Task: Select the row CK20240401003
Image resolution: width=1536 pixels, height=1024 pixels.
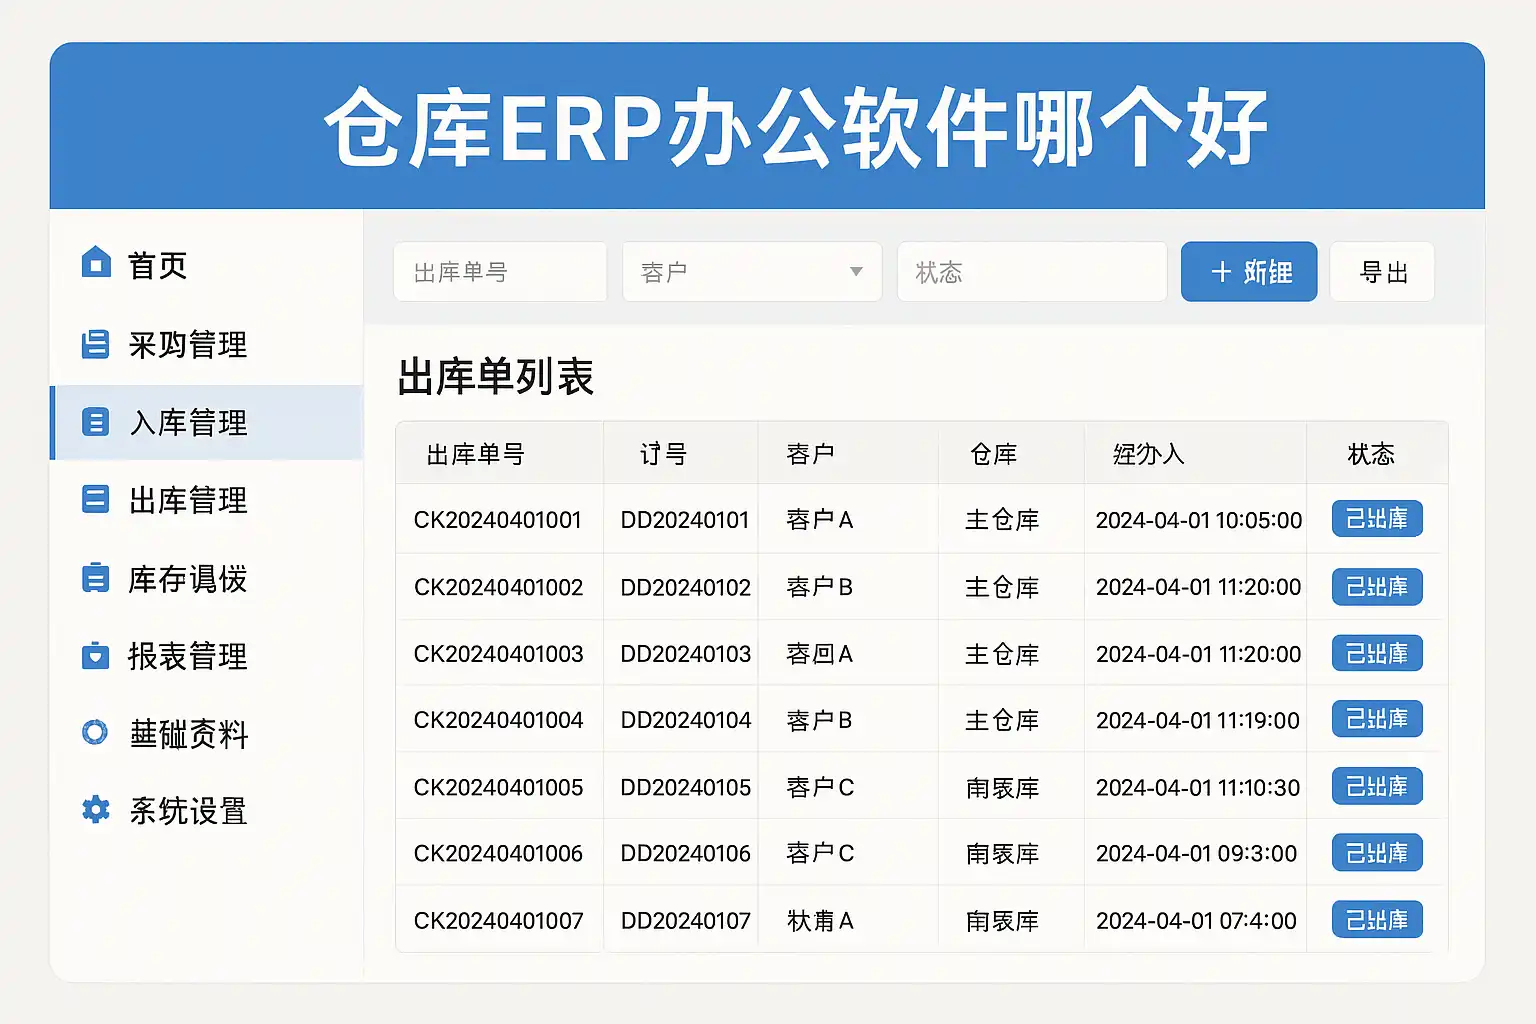Action: (x=498, y=654)
